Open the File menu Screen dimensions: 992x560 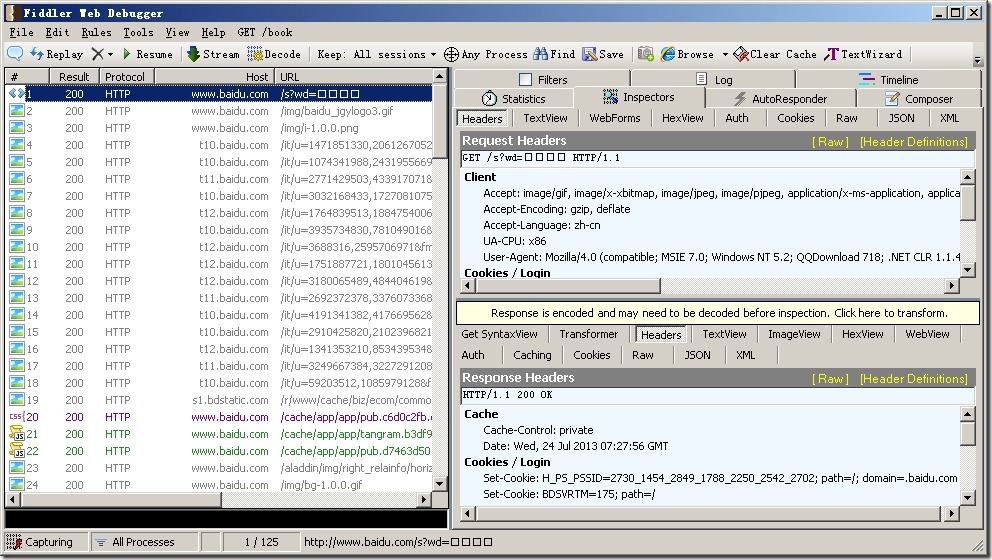(21, 32)
